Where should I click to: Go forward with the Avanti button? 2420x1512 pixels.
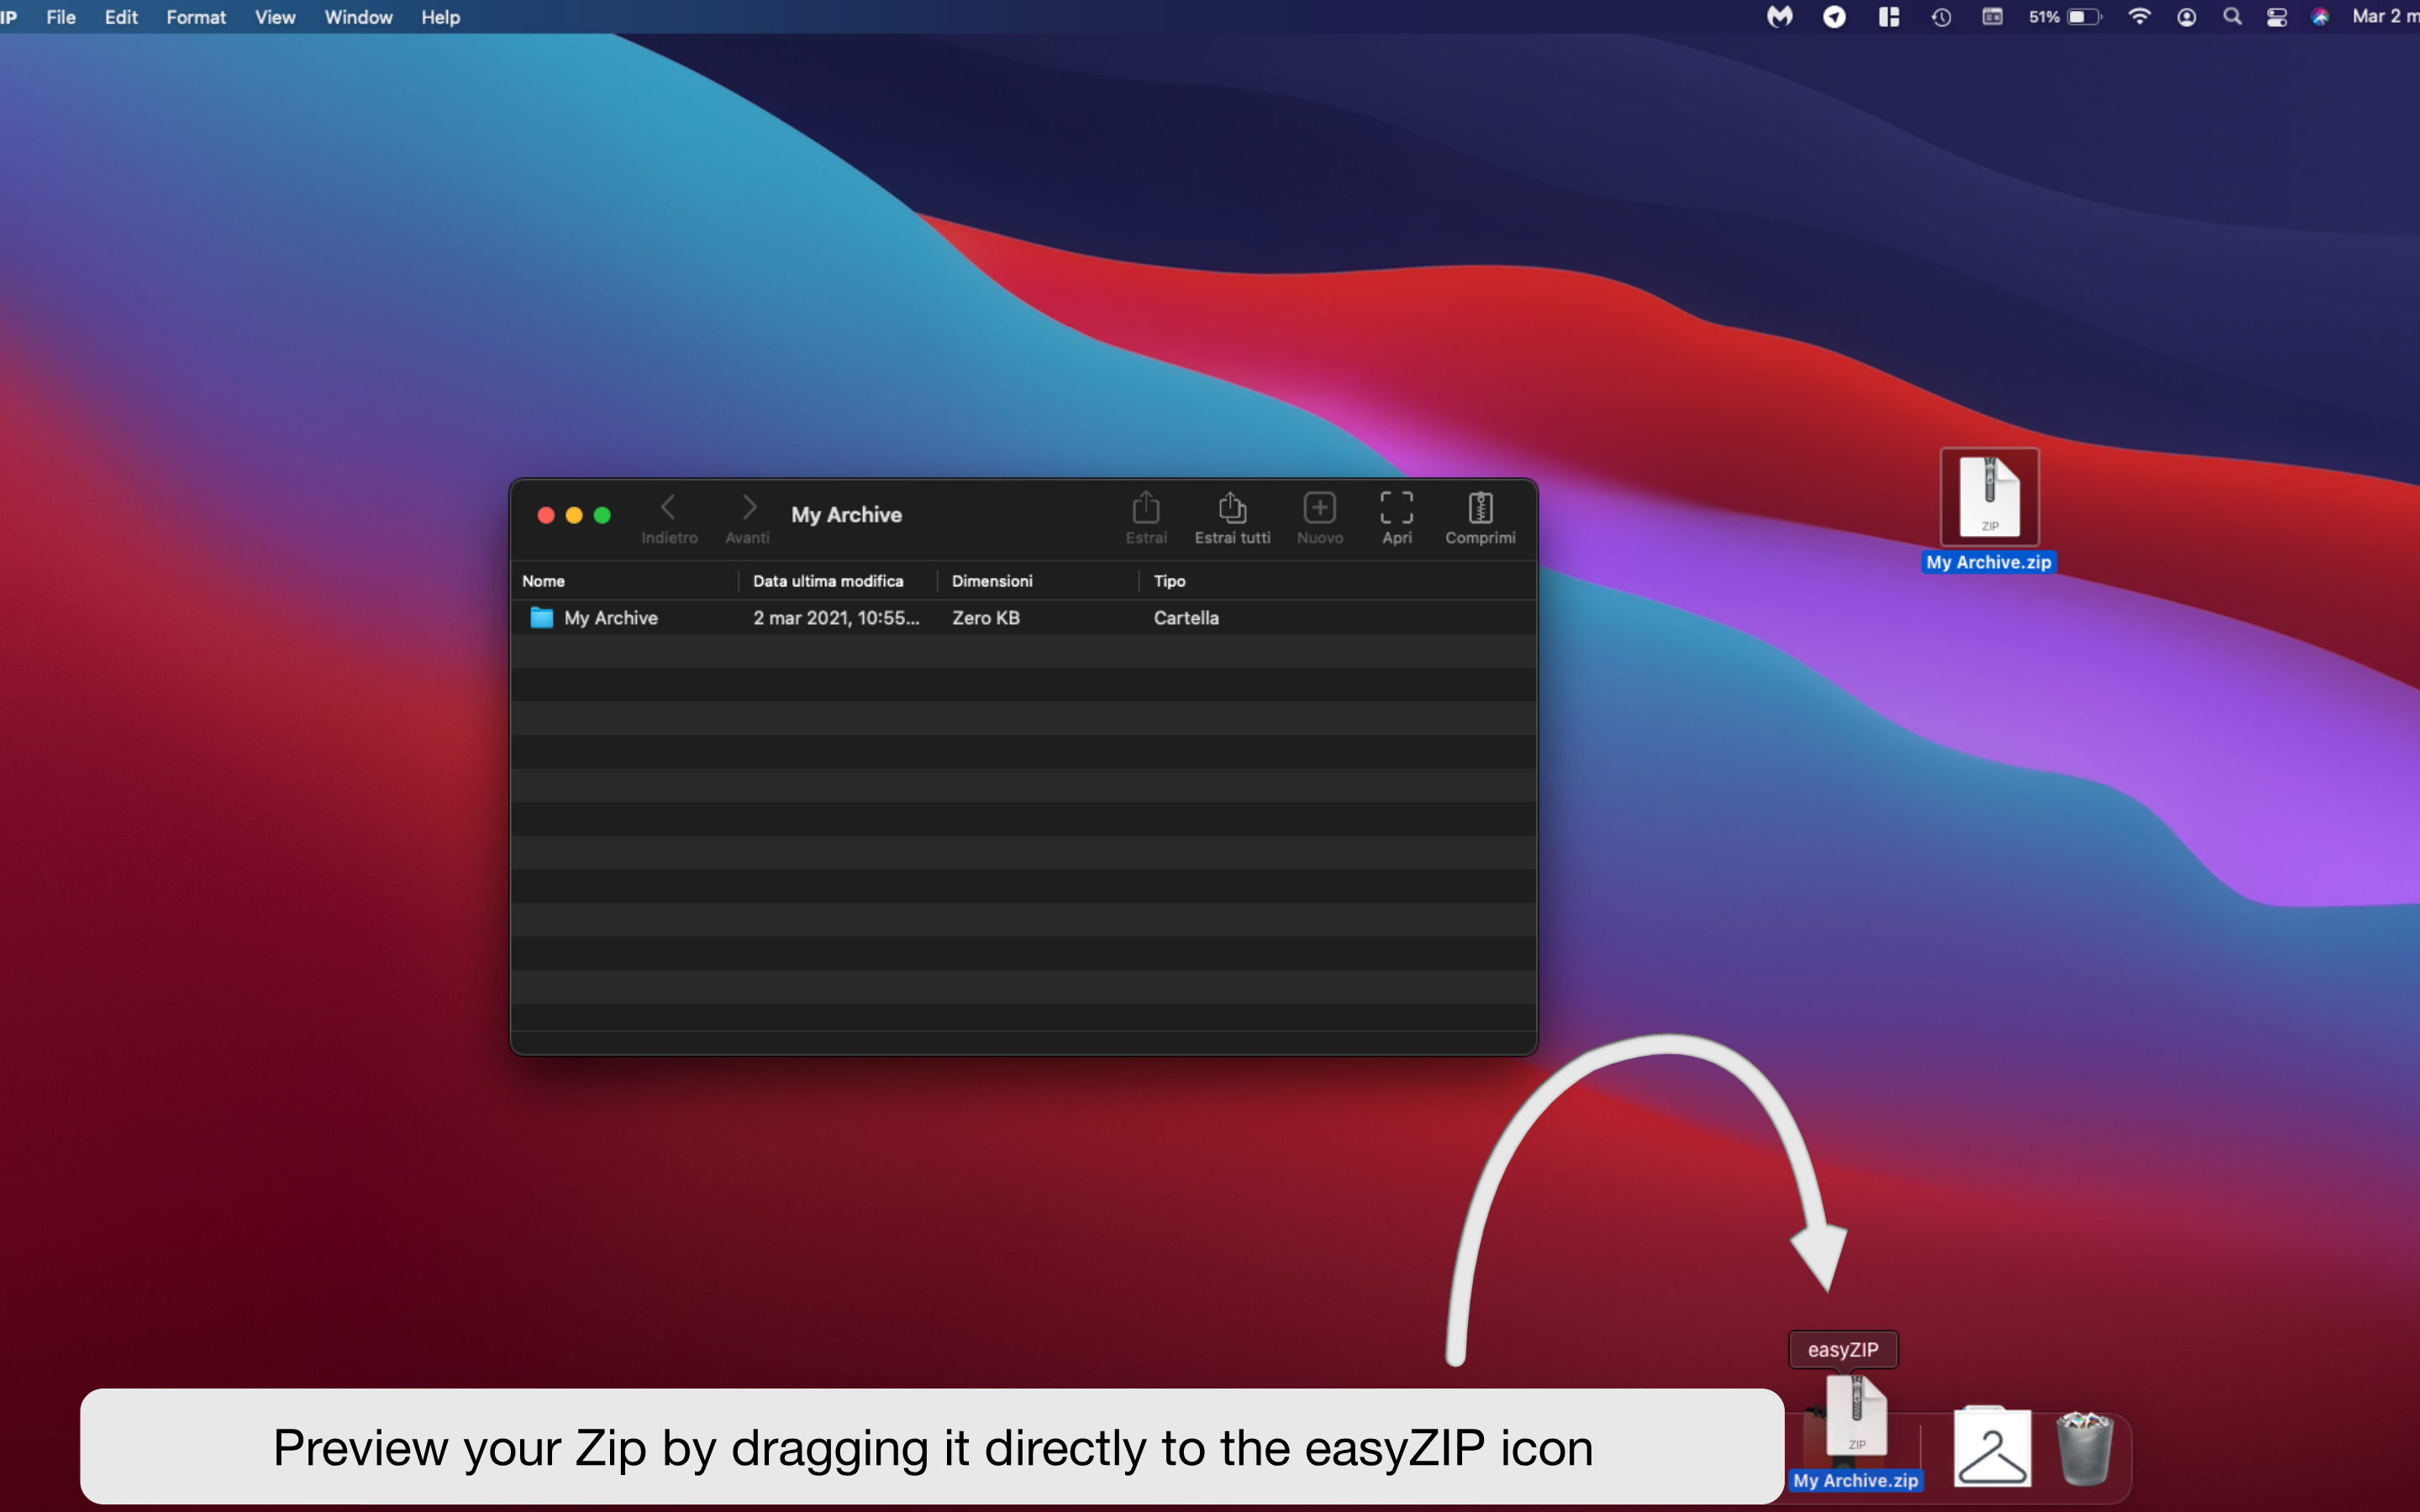pos(748,512)
